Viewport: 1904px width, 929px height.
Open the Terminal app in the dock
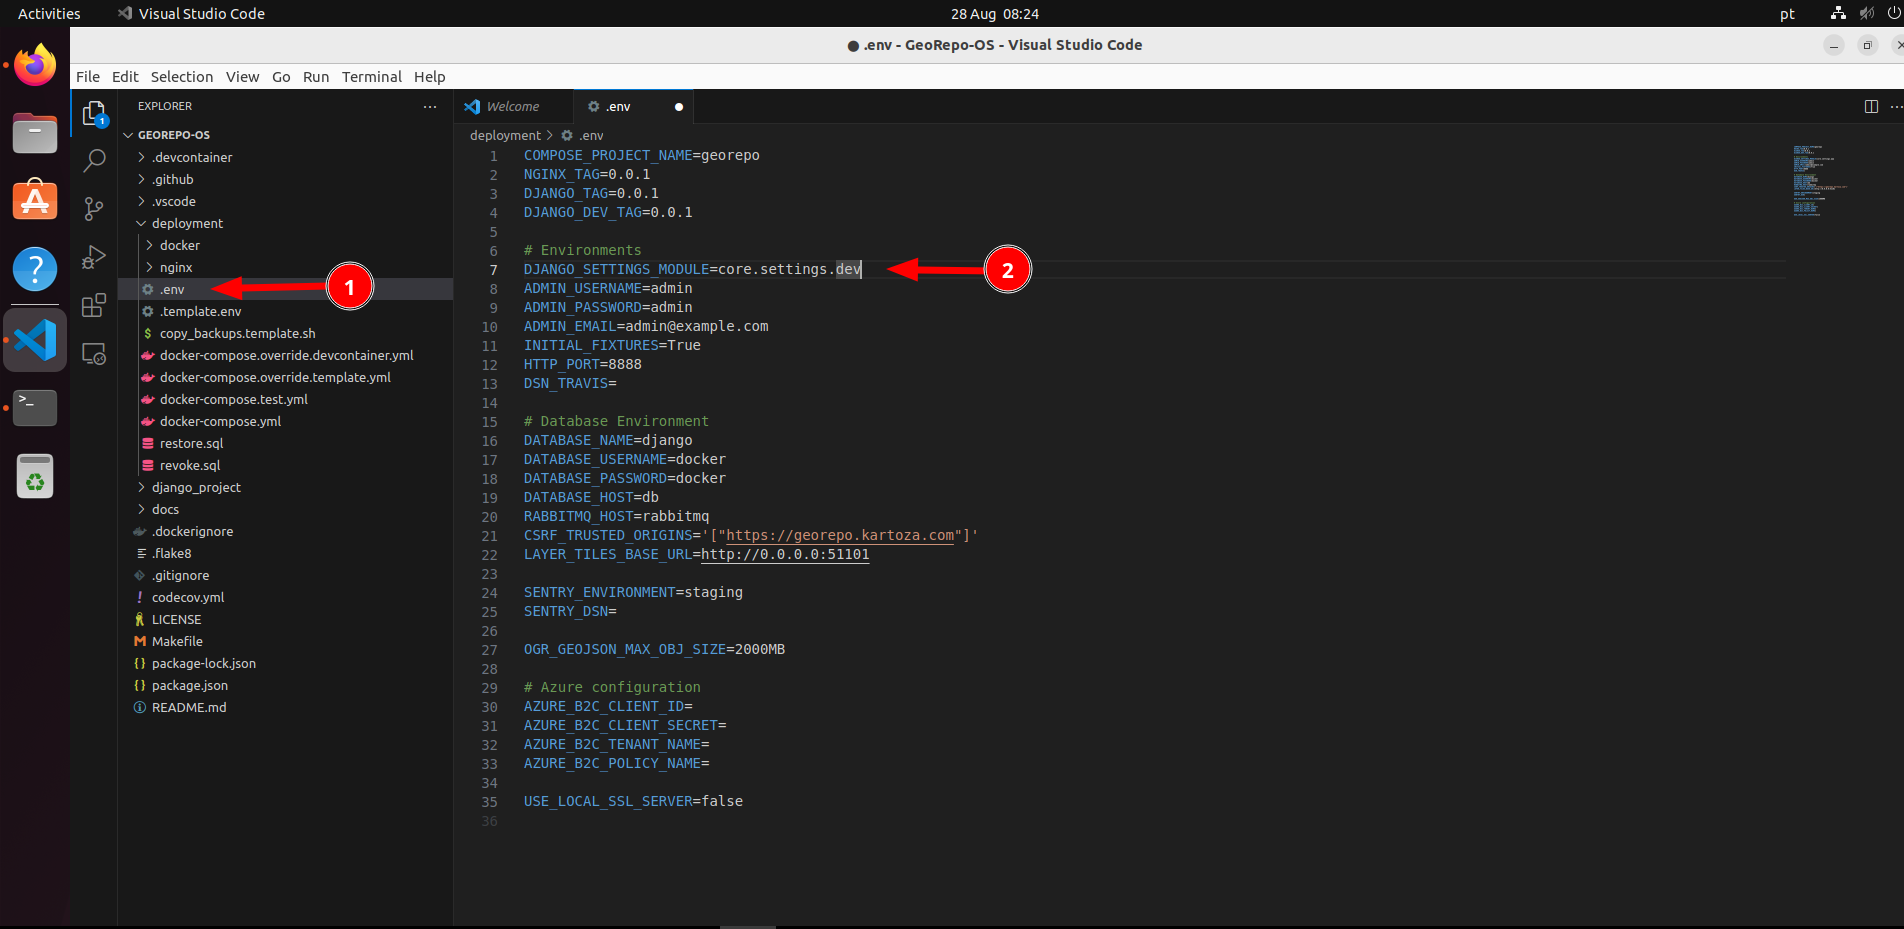click(35, 408)
